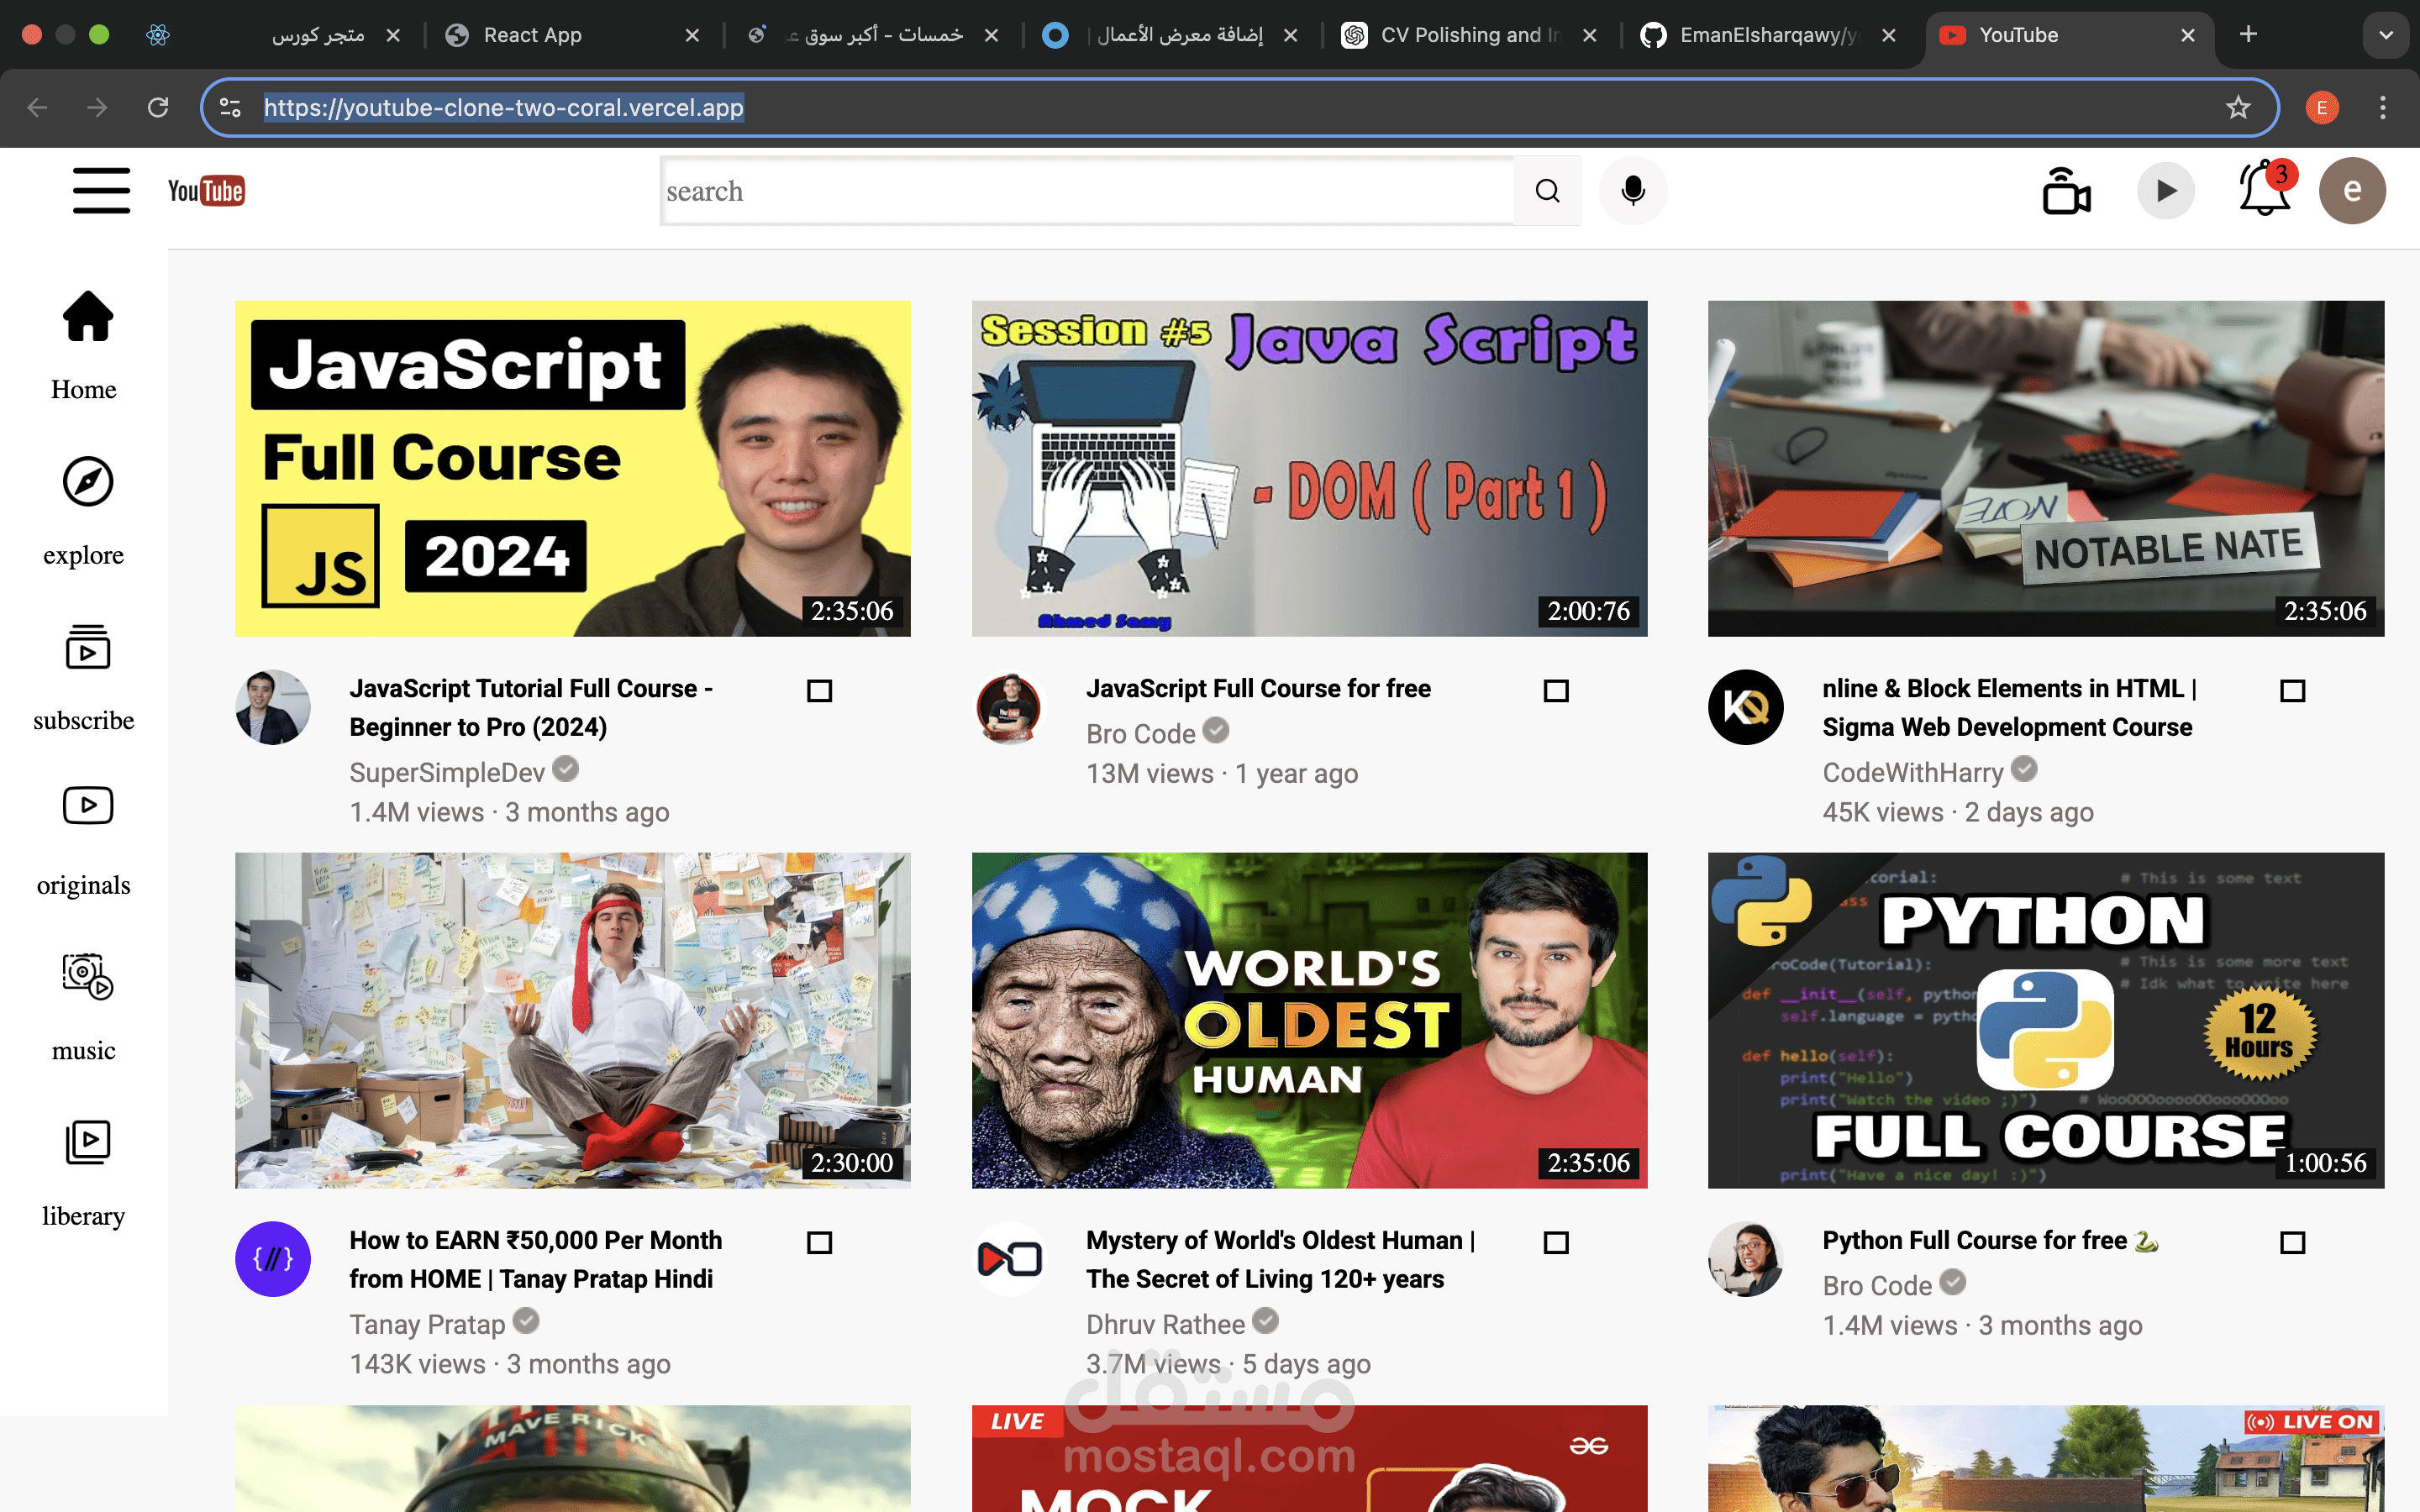Open notifications bell with 3 badge
This screenshot has width=2420, height=1512.
tap(2265, 188)
